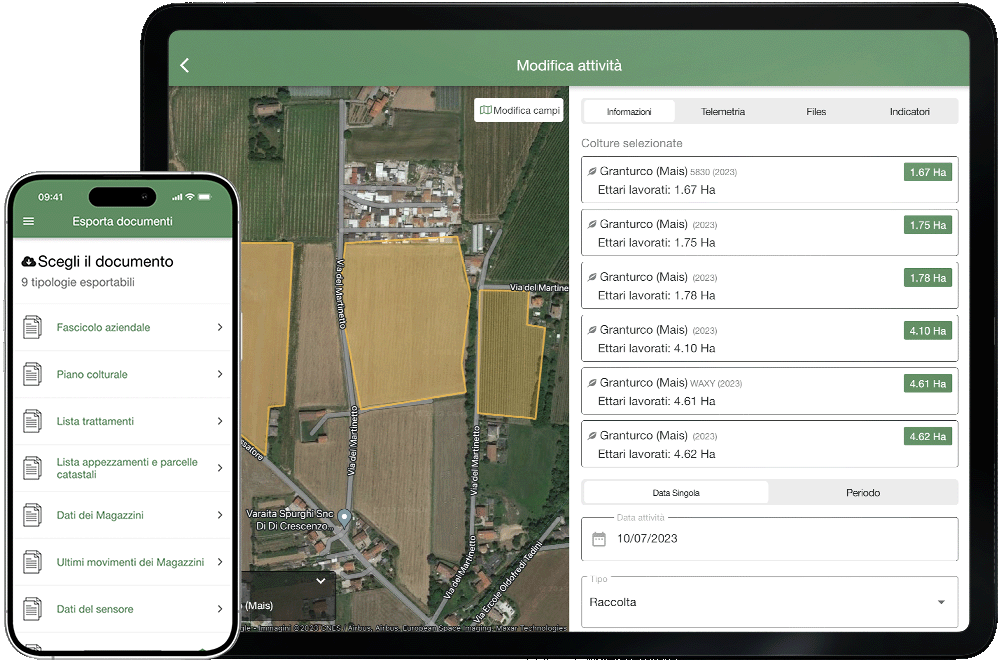Click the leaf icon of the 4.10 Ha Granturco
Viewport: 1000px width, 666px height.
[x=592, y=330]
